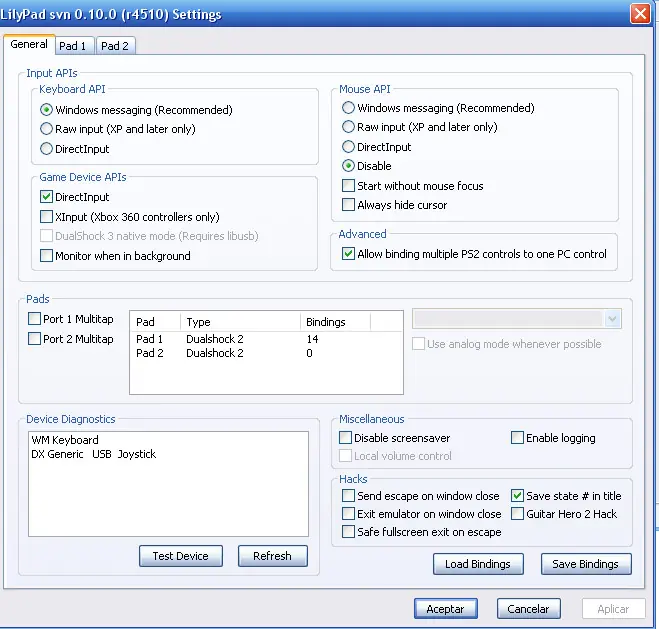Select WM Keyboard in Device Diagnostics

click(65, 440)
